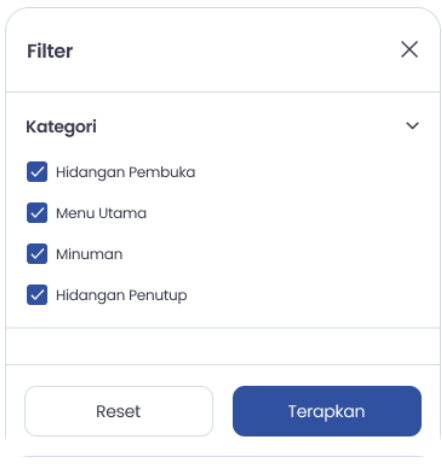
Task: Click the Reset button
Action: point(119,411)
